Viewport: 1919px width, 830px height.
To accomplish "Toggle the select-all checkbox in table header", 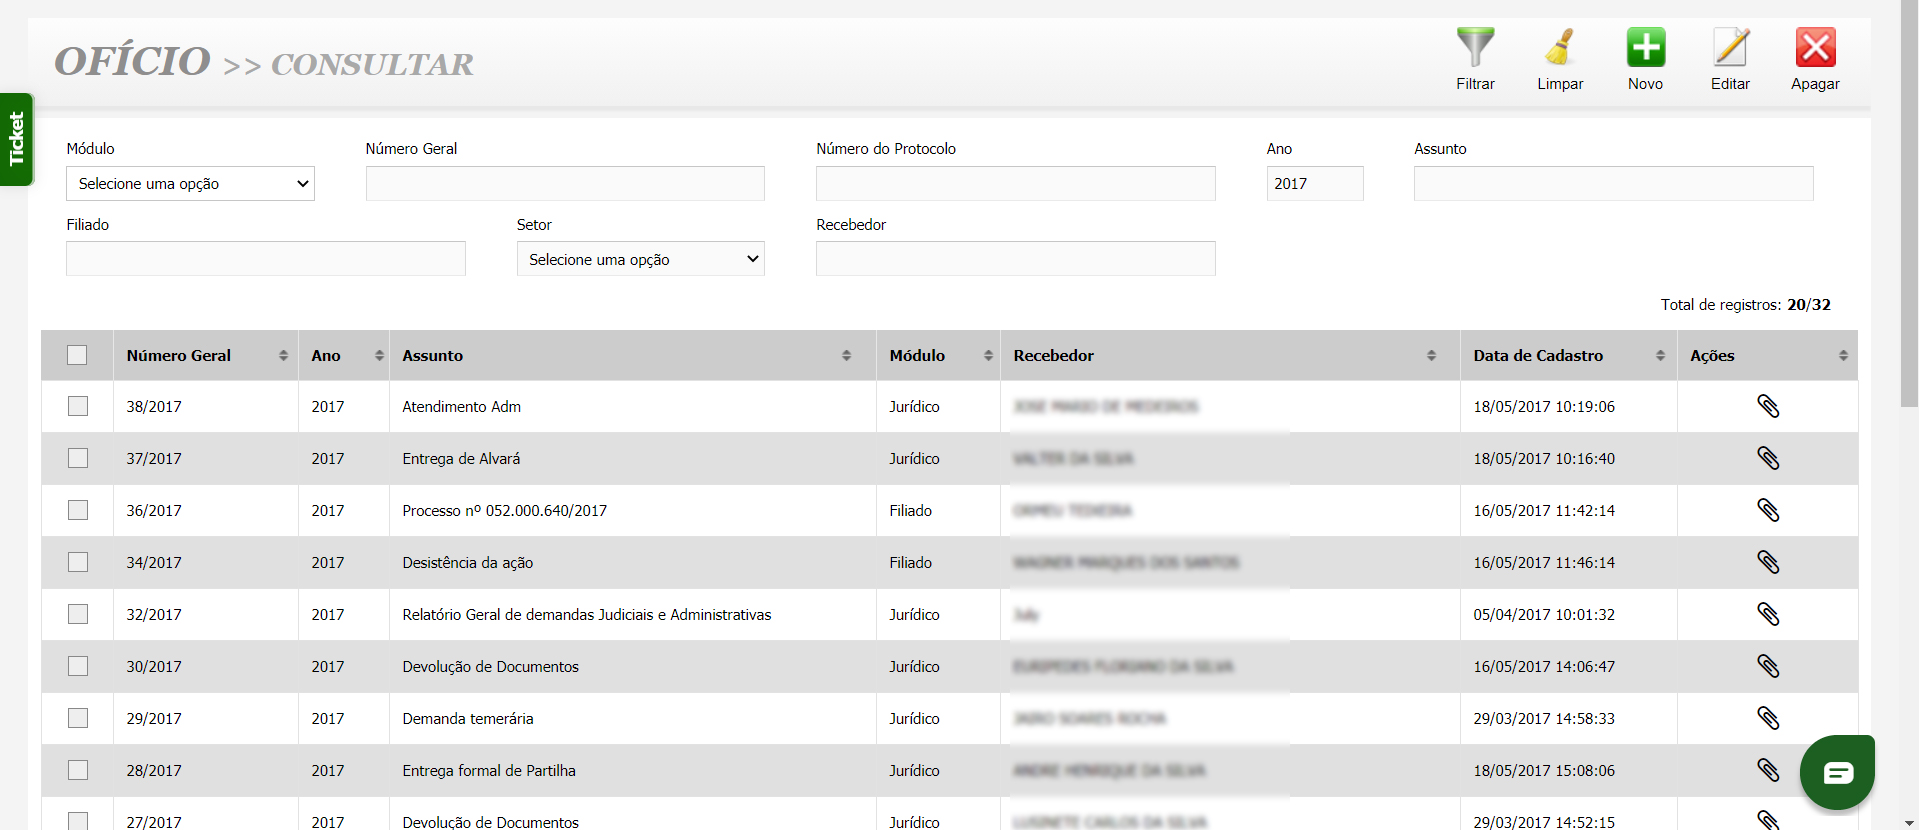I will click(x=77, y=355).
